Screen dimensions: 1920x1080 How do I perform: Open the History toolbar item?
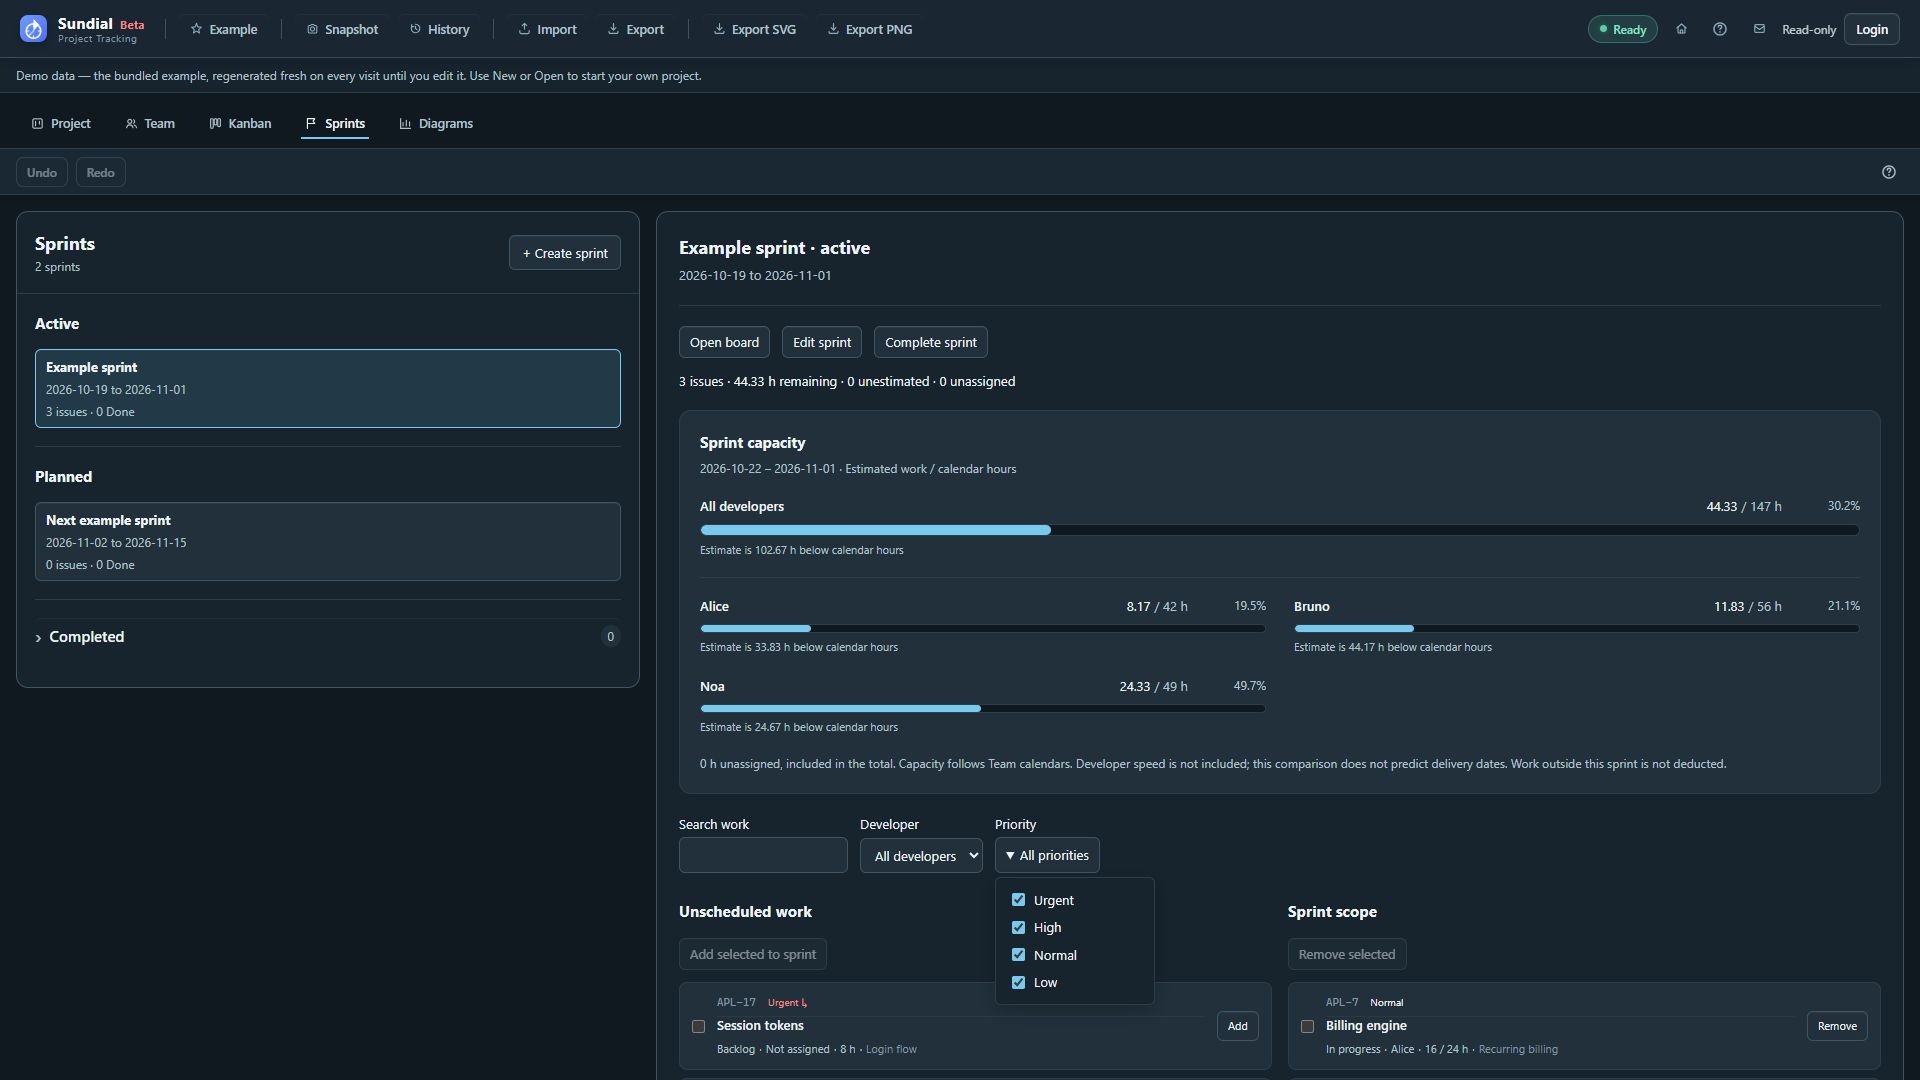[439, 29]
